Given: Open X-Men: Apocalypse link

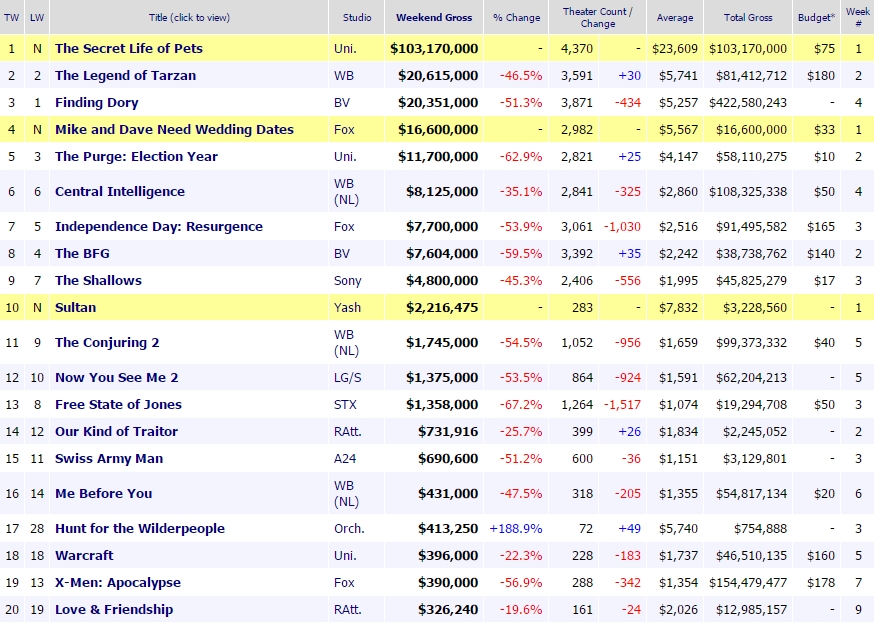Looking at the screenshot, I should (x=118, y=582).
